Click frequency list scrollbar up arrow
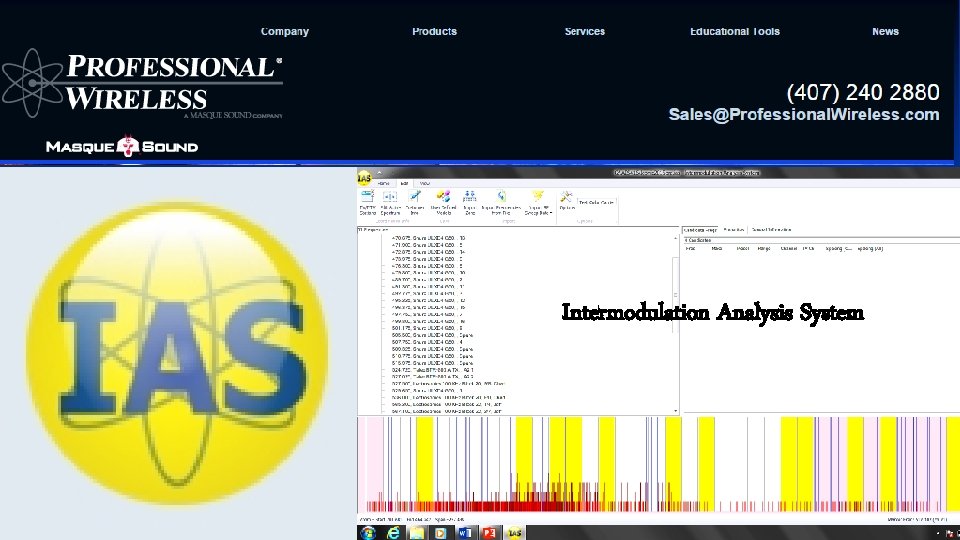Screen dimensions: 960x540 (x=675, y=238)
